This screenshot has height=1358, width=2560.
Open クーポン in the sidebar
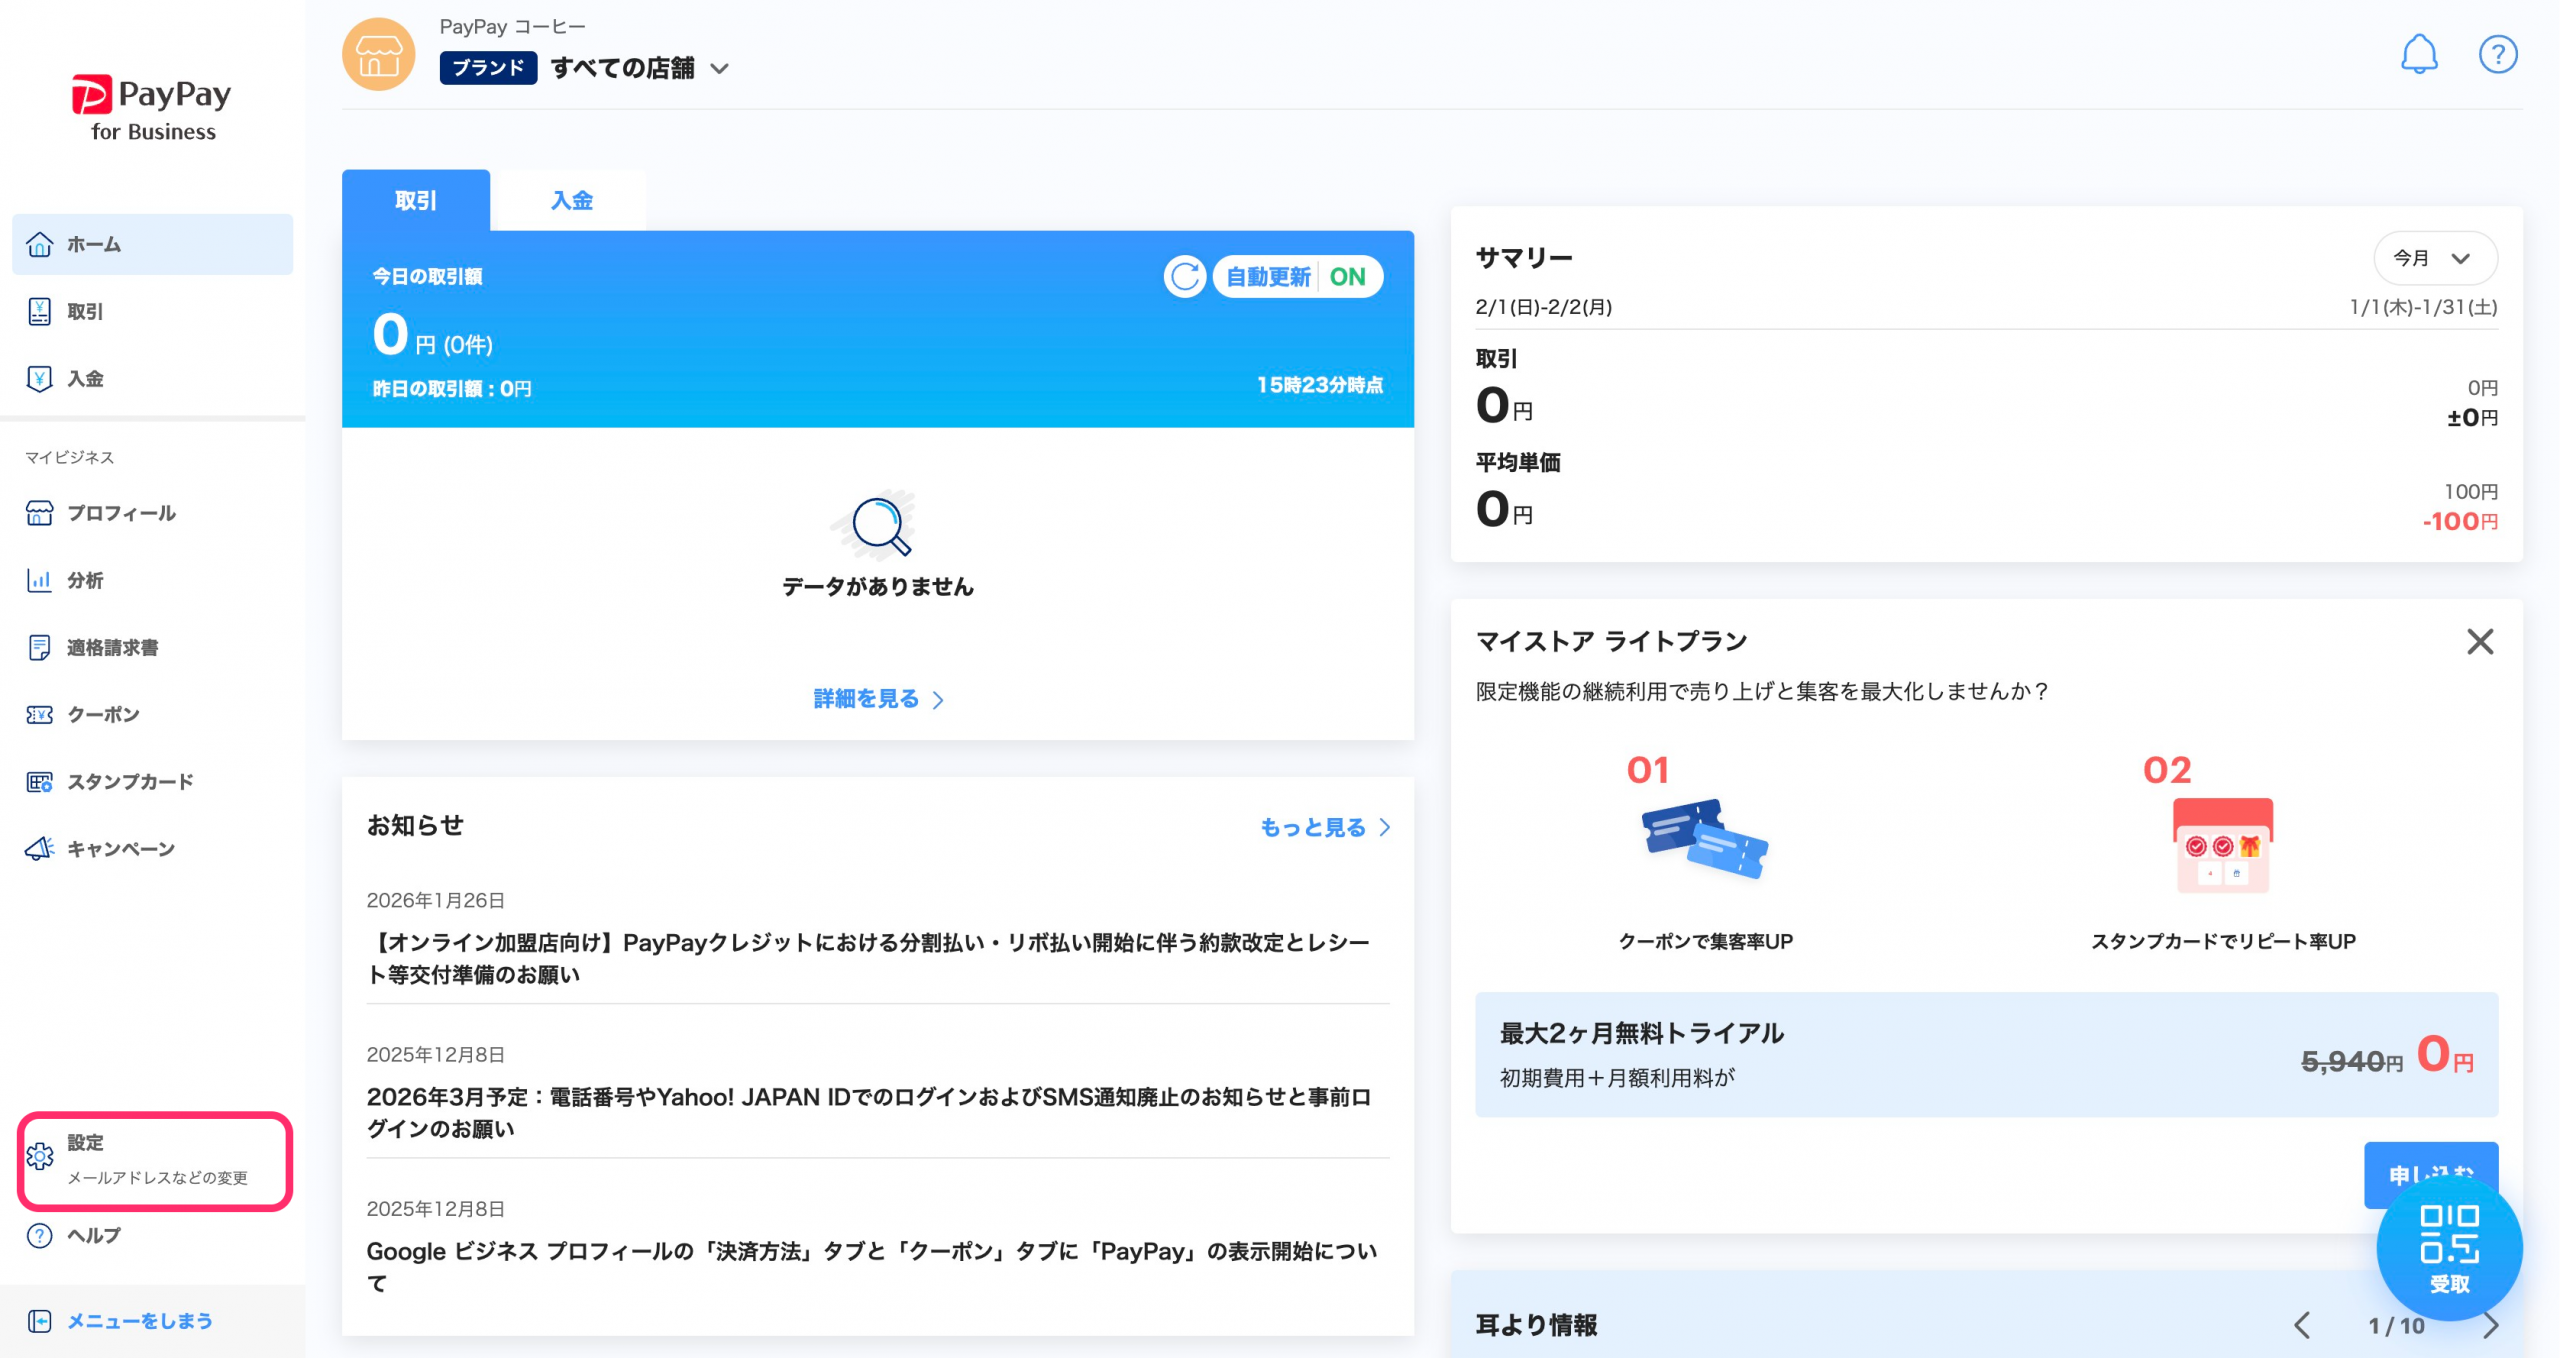tap(103, 714)
